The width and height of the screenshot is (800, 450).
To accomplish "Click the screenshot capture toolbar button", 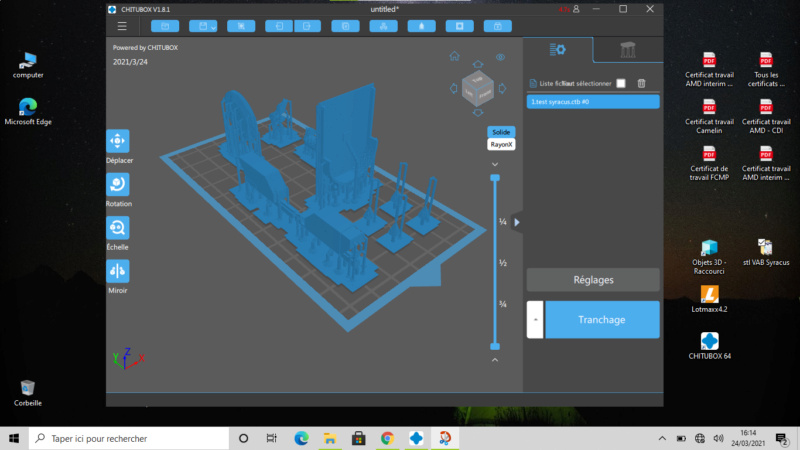I will 241,26.
